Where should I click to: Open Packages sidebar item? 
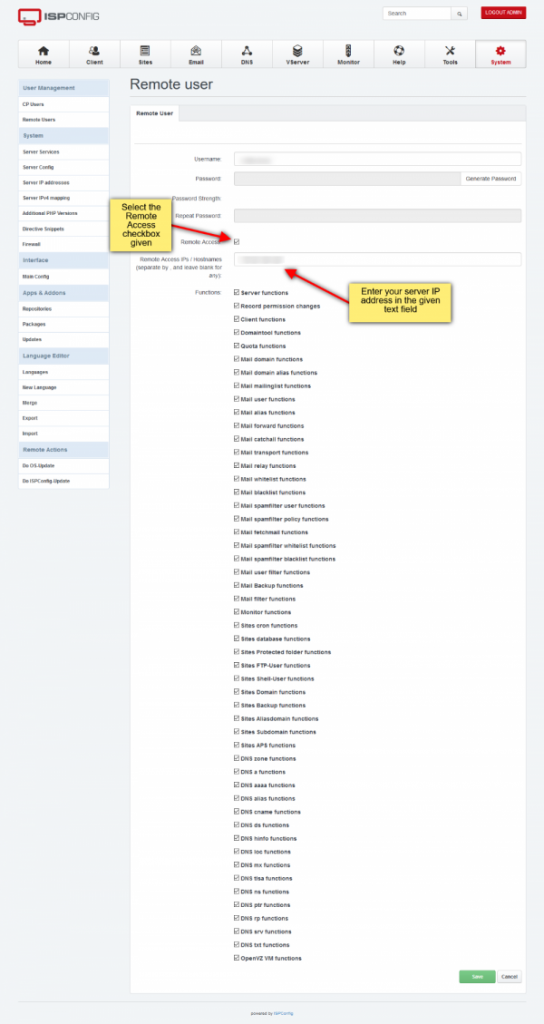point(63,324)
